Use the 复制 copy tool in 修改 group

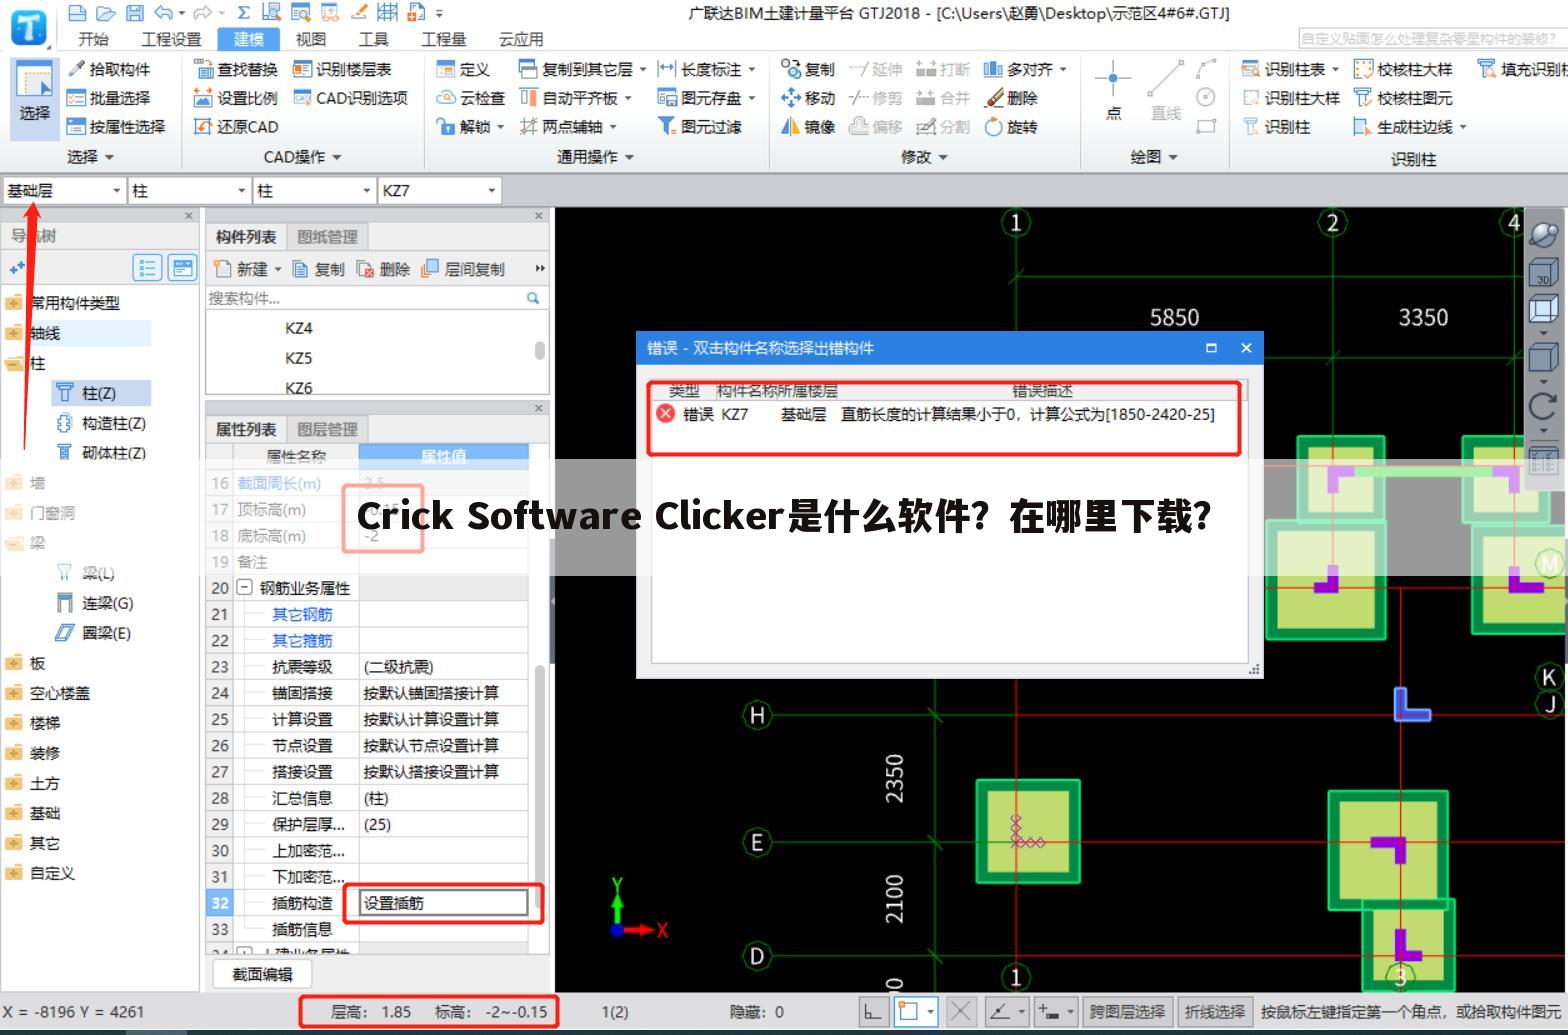[808, 69]
